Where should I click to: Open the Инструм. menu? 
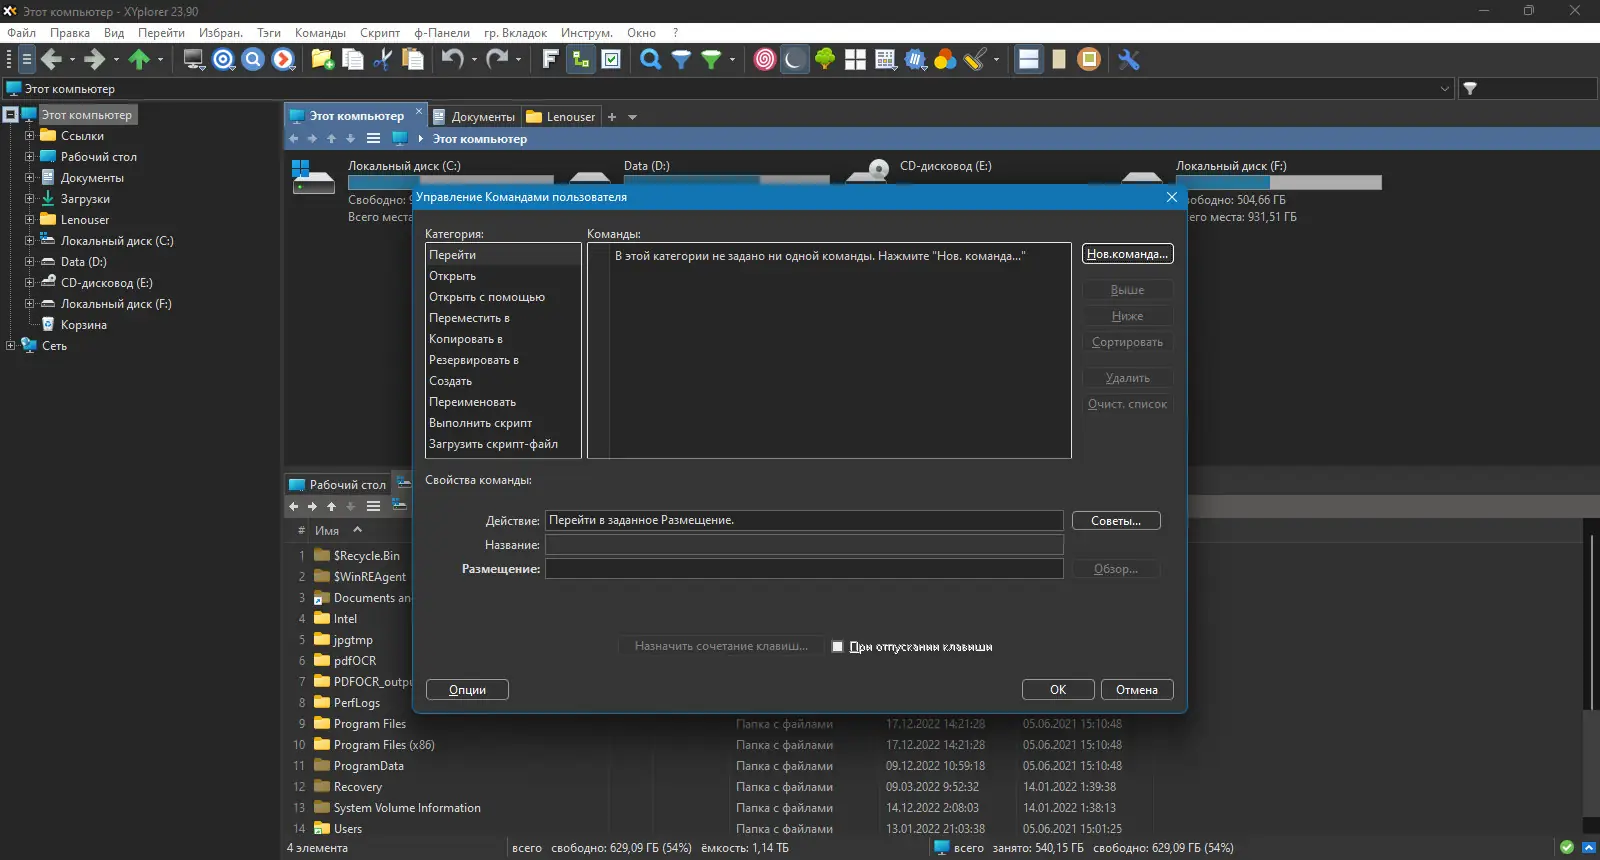(586, 33)
